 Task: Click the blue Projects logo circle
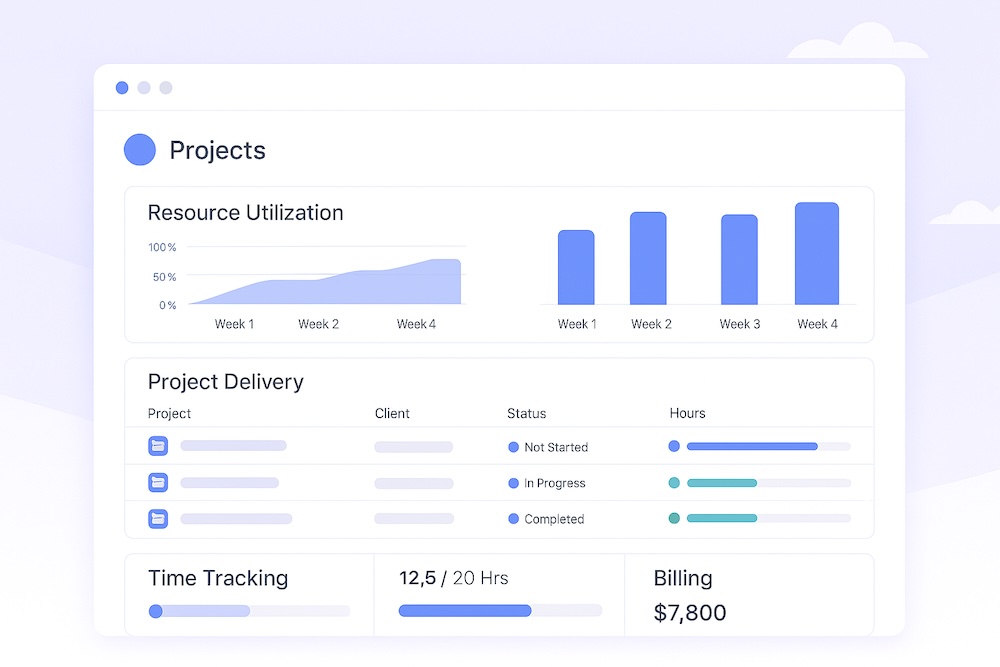pyautogui.click(x=140, y=150)
